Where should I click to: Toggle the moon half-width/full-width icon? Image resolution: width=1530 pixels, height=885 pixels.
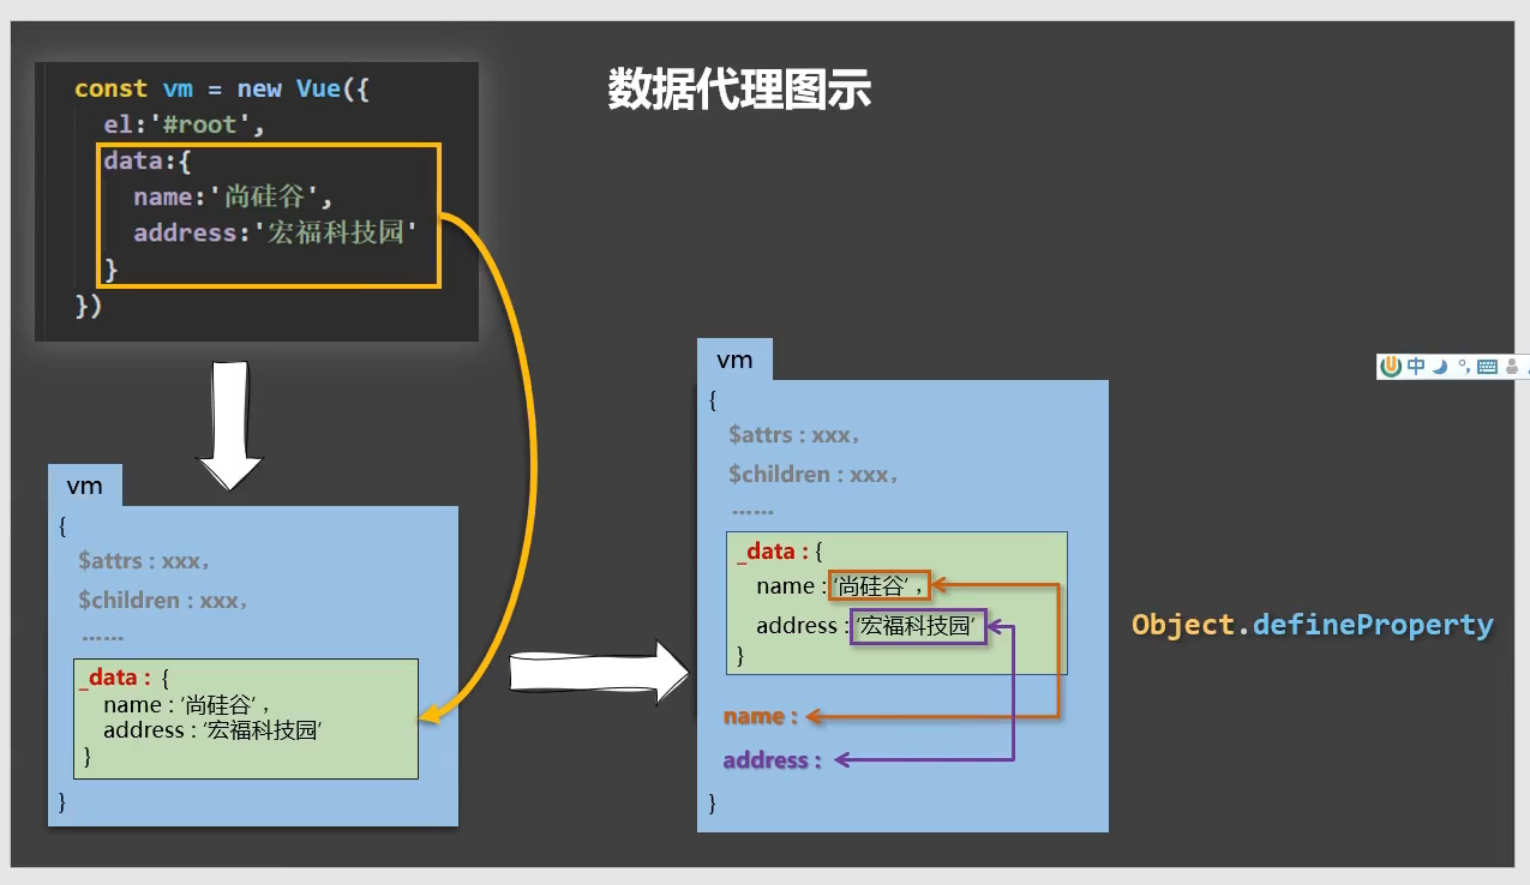tap(1440, 366)
